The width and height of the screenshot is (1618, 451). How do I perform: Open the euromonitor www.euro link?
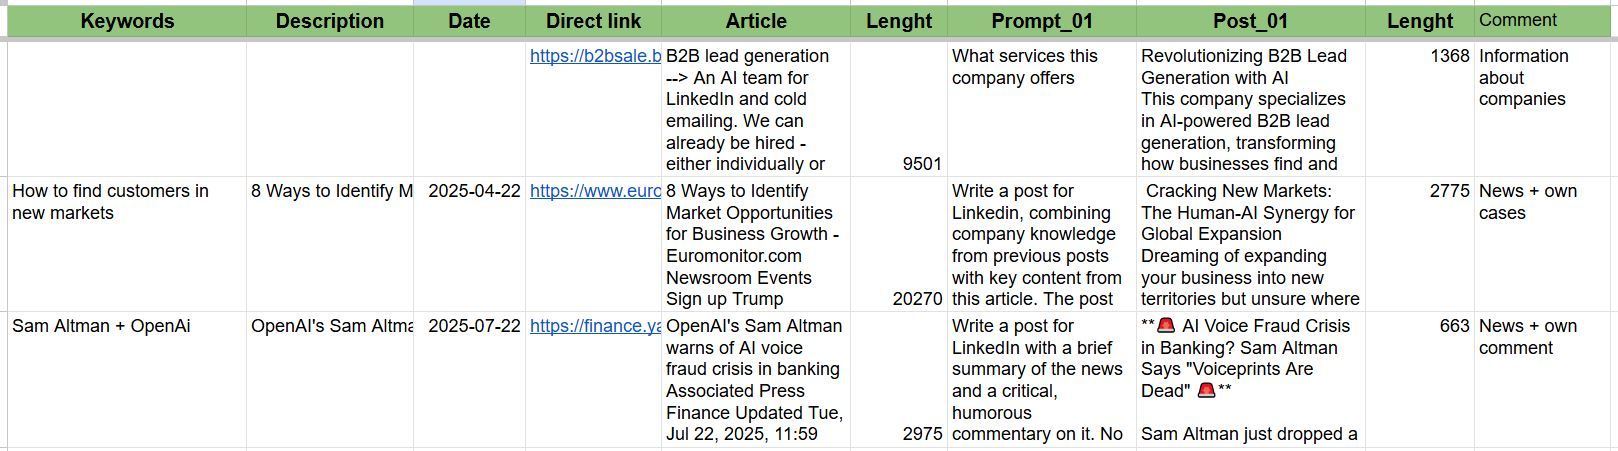(x=595, y=191)
